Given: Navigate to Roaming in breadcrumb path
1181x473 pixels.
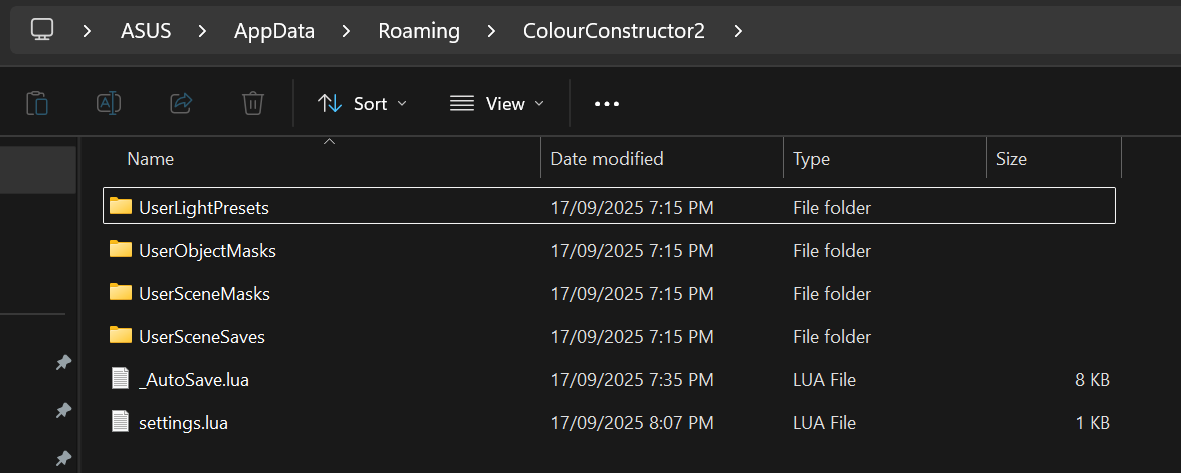Looking at the screenshot, I should click(418, 31).
